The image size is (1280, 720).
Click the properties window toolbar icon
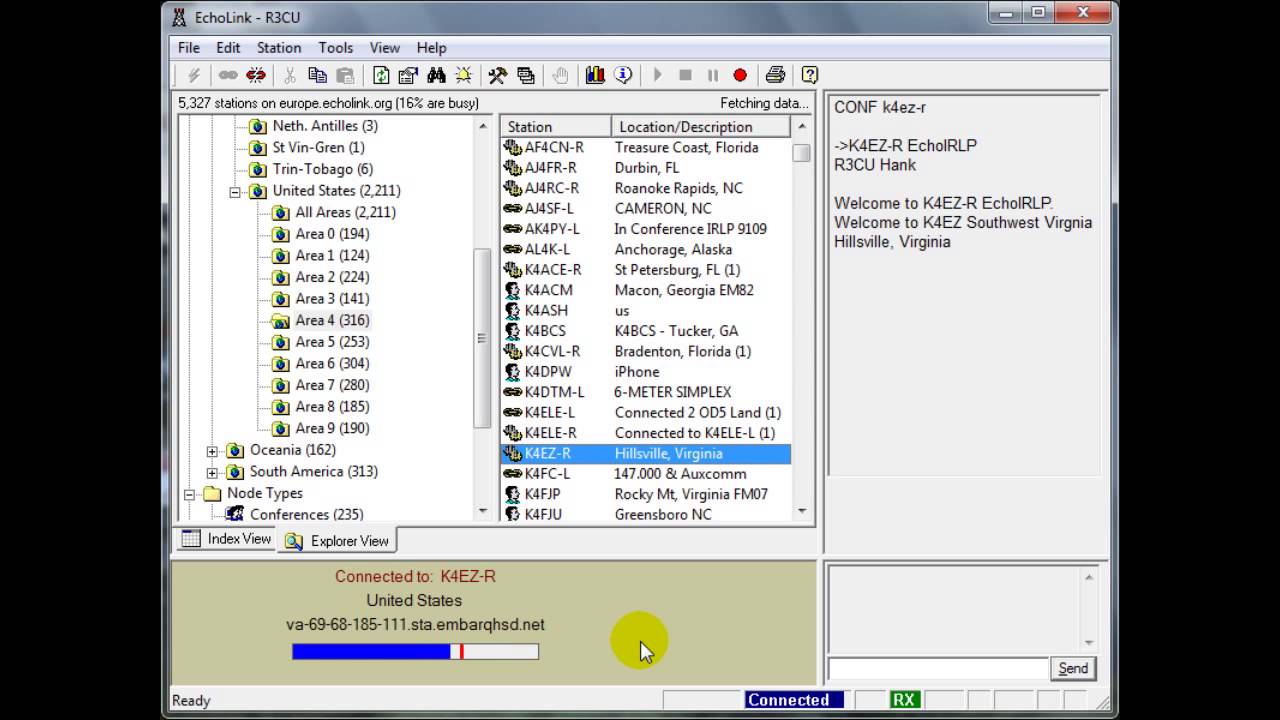tap(408, 75)
